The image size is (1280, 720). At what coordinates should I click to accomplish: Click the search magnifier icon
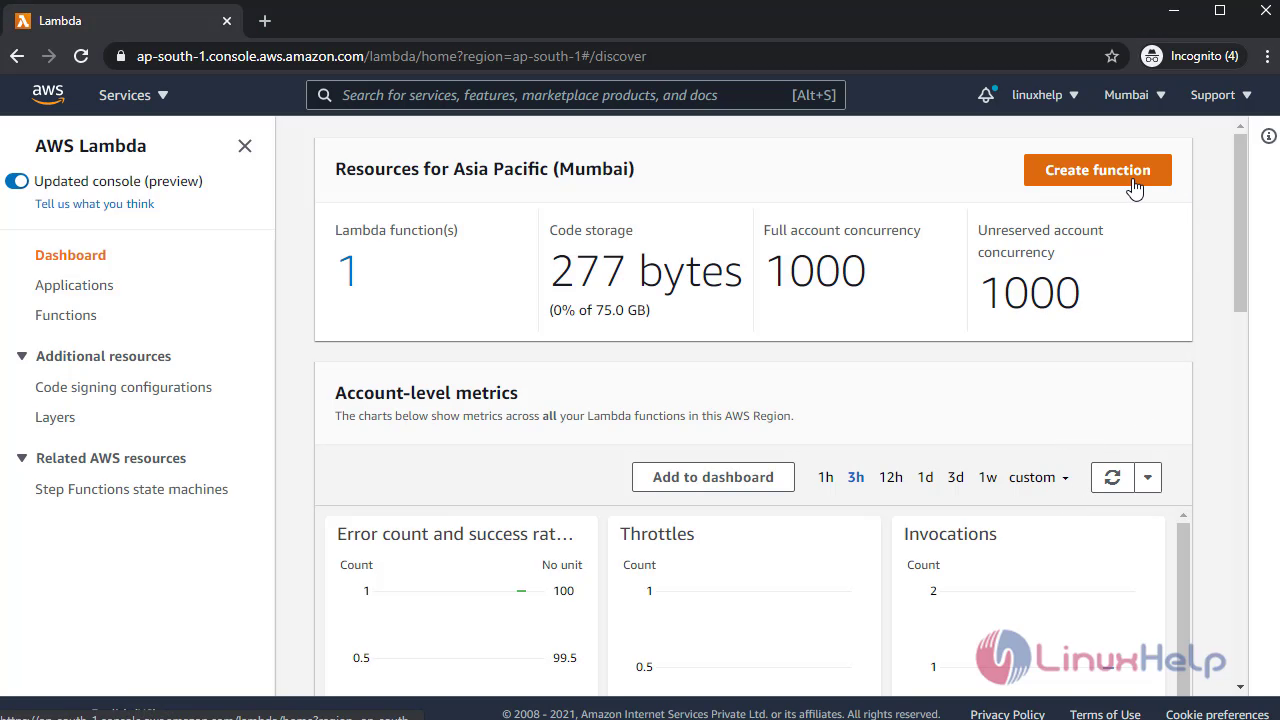(x=324, y=95)
